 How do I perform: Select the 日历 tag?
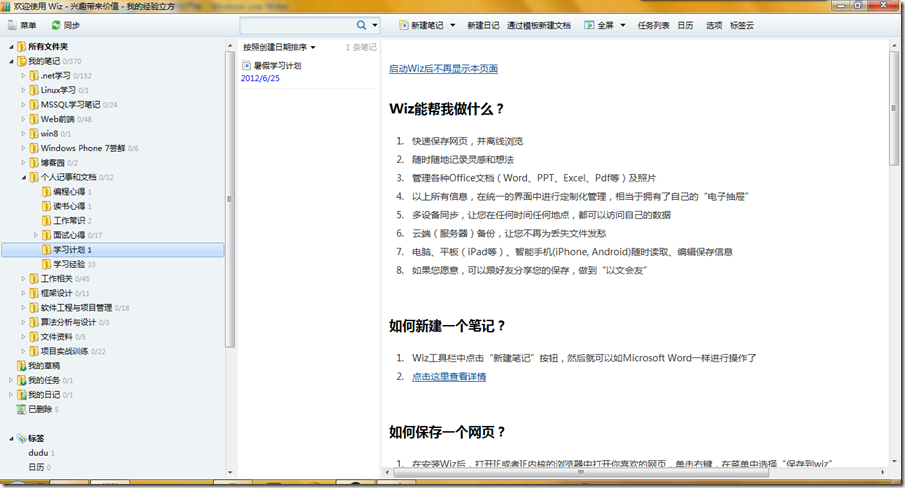coord(36,467)
